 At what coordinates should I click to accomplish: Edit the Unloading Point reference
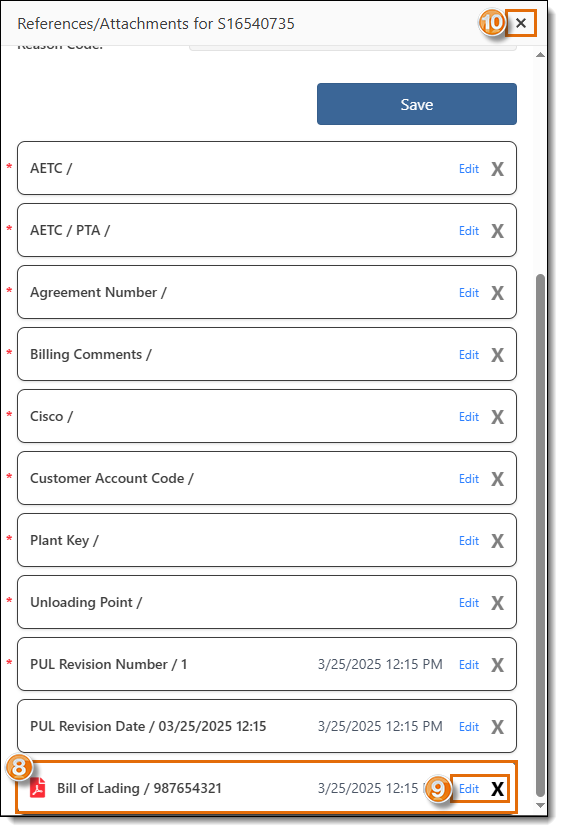(469, 603)
